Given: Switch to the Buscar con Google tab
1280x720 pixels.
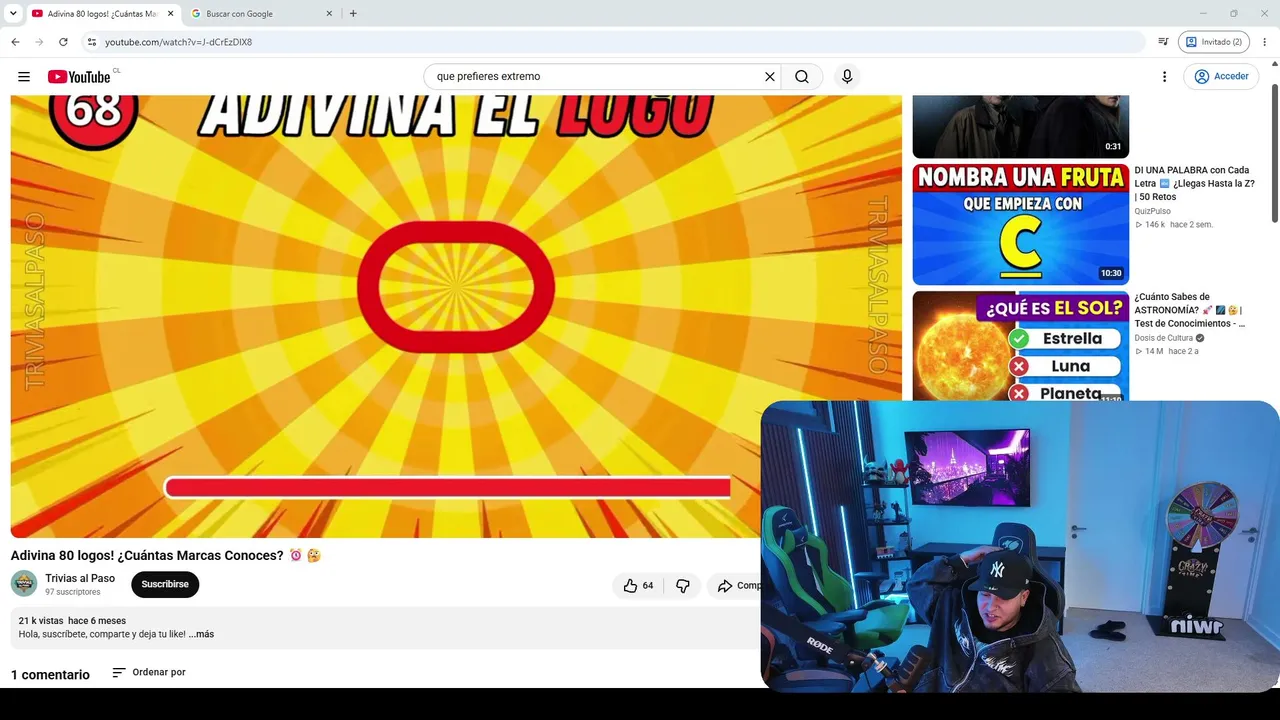Looking at the screenshot, I should [261, 14].
